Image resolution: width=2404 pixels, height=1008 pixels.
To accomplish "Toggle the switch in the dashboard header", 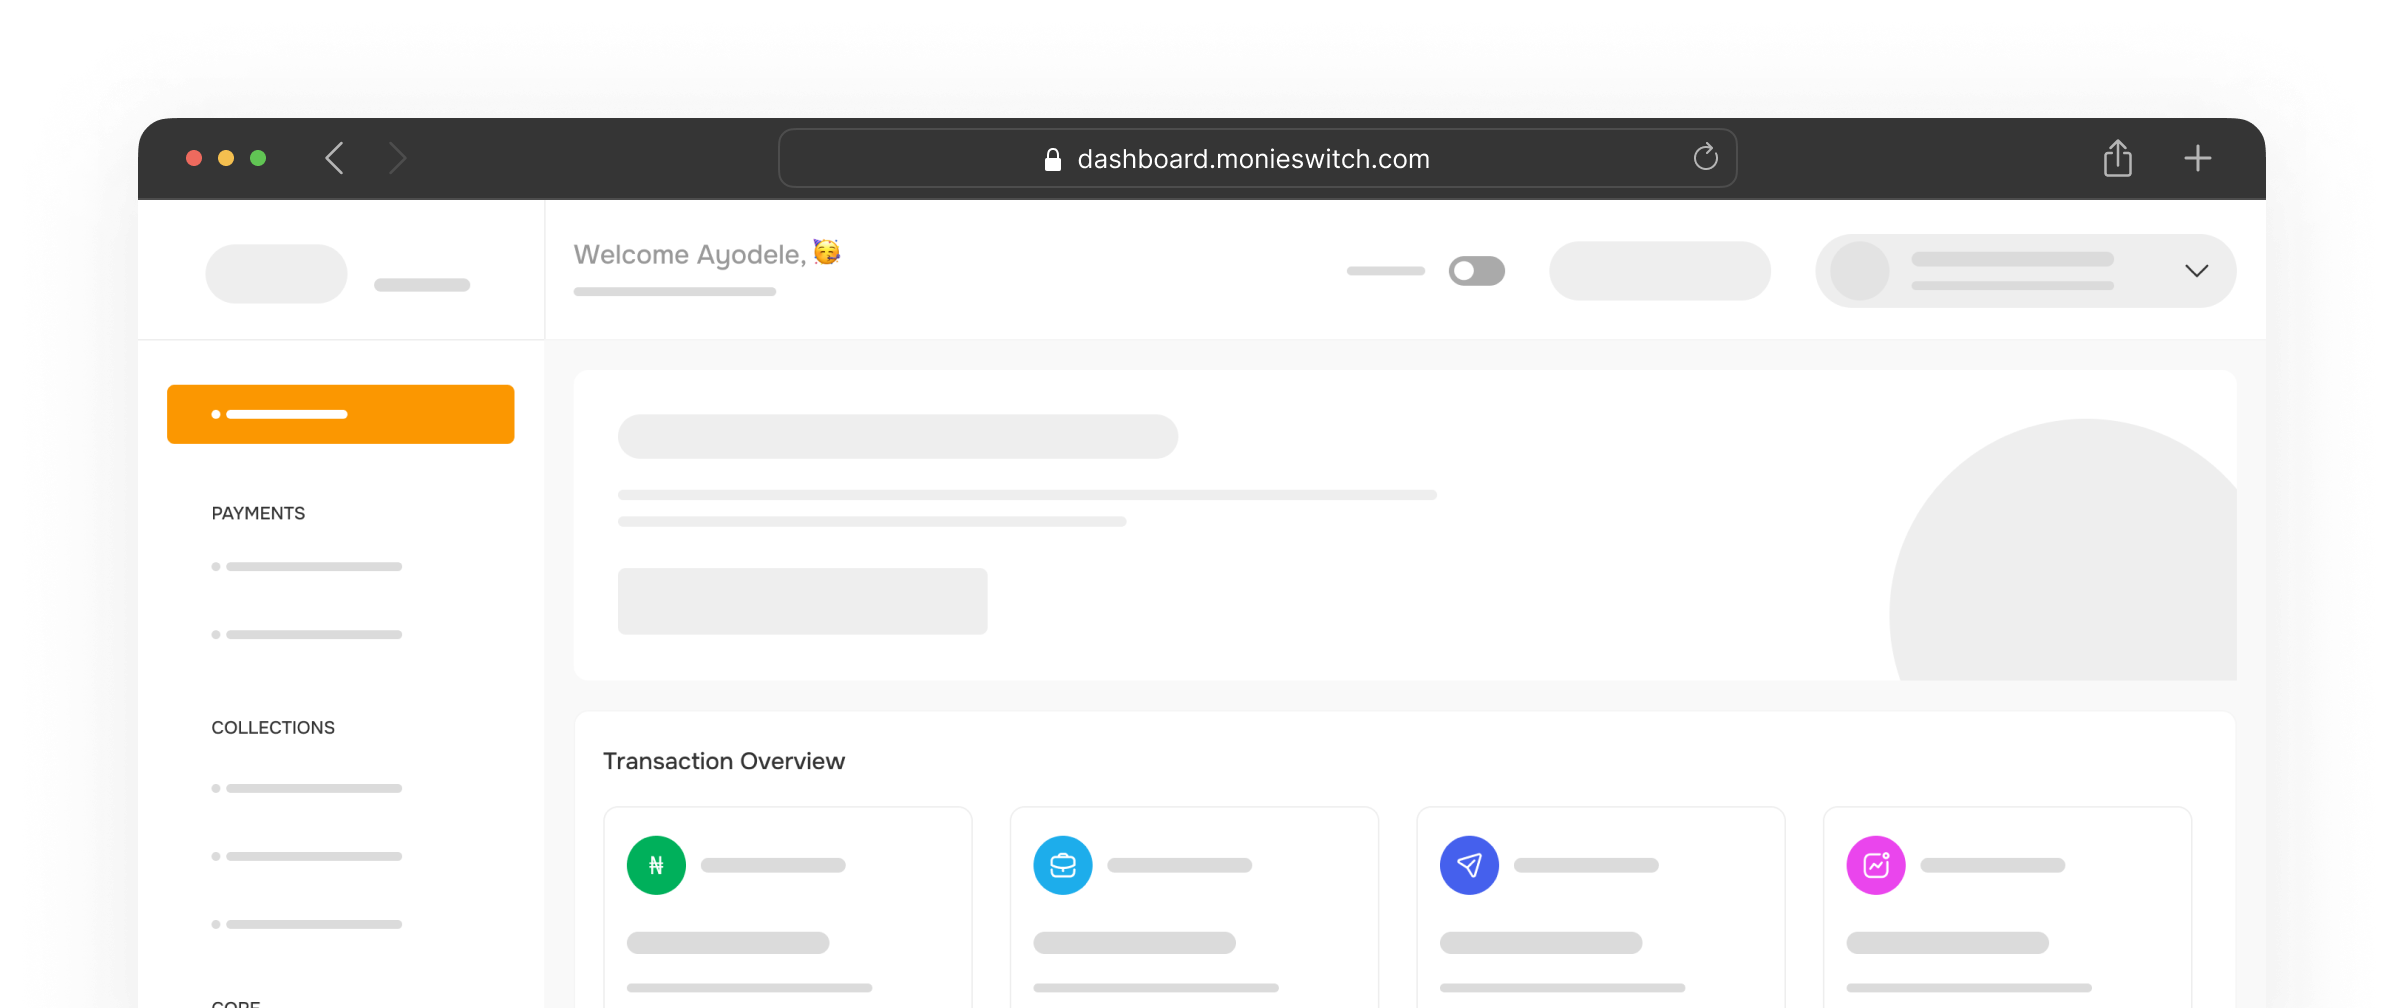I will (x=1476, y=271).
